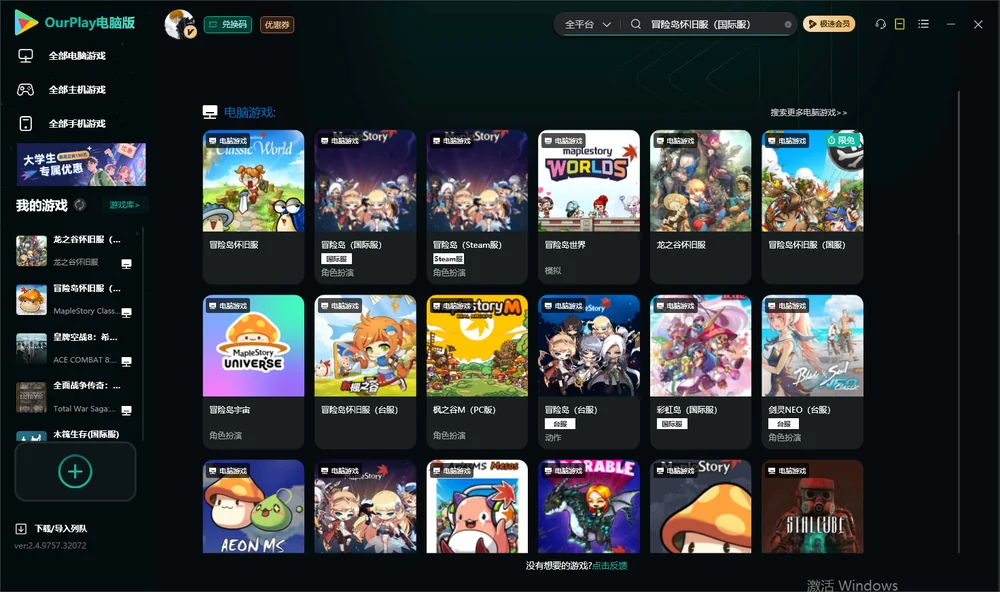The width and height of the screenshot is (1000, 592).
Task: Open the 下载/导入列队 download queue
Action: point(52,529)
